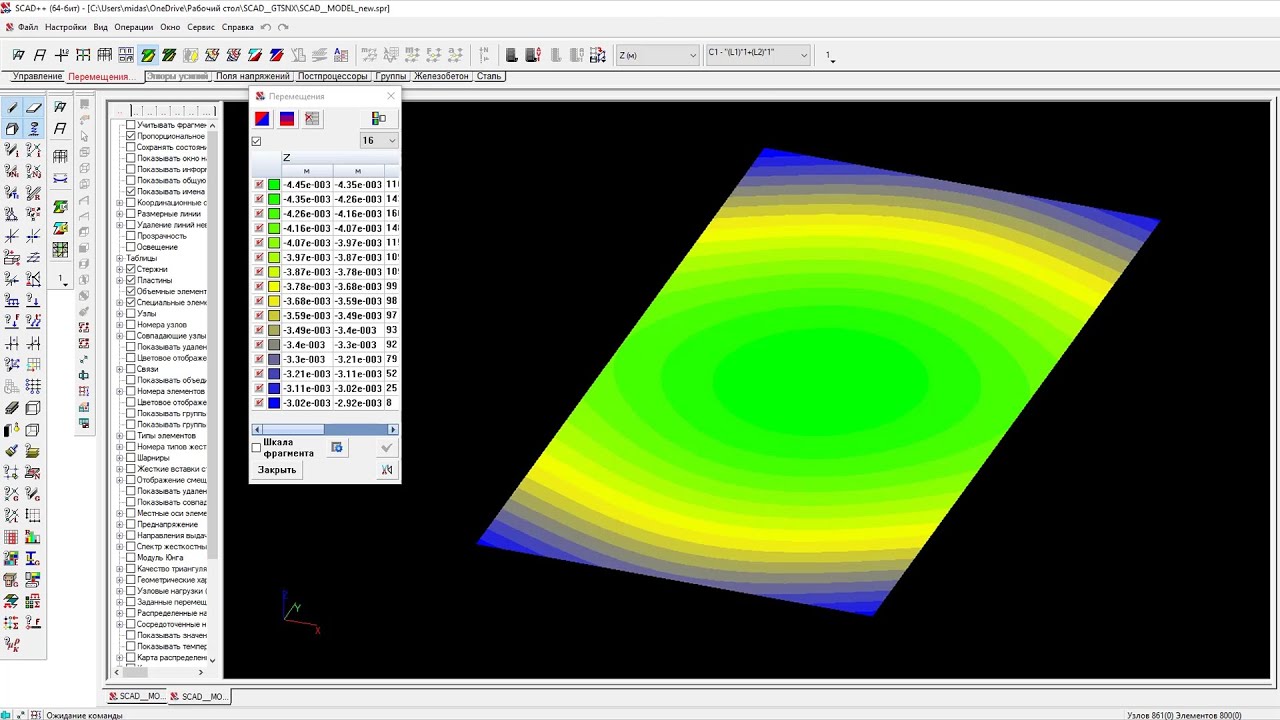Screen dimensions: 1280x720
Task: Open the Файл menu
Action: click(x=28, y=27)
